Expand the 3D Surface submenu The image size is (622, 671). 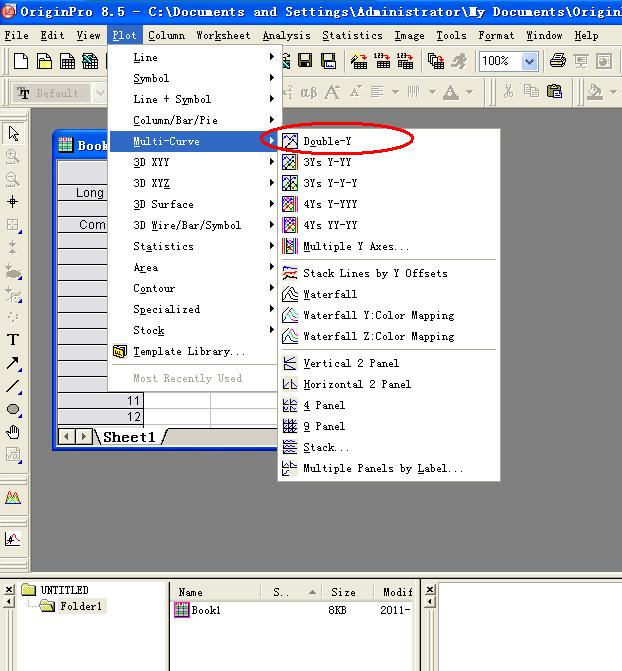(195, 204)
